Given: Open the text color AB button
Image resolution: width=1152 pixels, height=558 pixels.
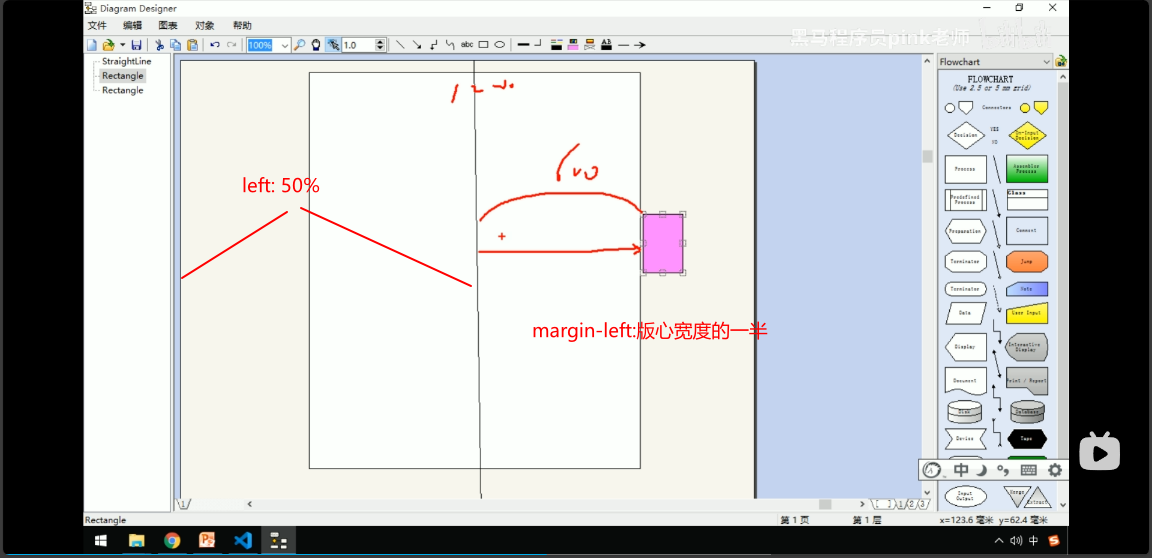Looking at the screenshot, I should pyautogui.click(x=607, y=45).
